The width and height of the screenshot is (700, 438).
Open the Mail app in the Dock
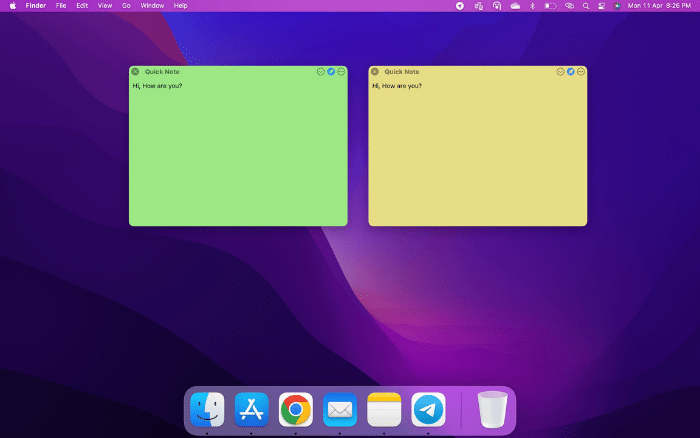tap(340, 409)
